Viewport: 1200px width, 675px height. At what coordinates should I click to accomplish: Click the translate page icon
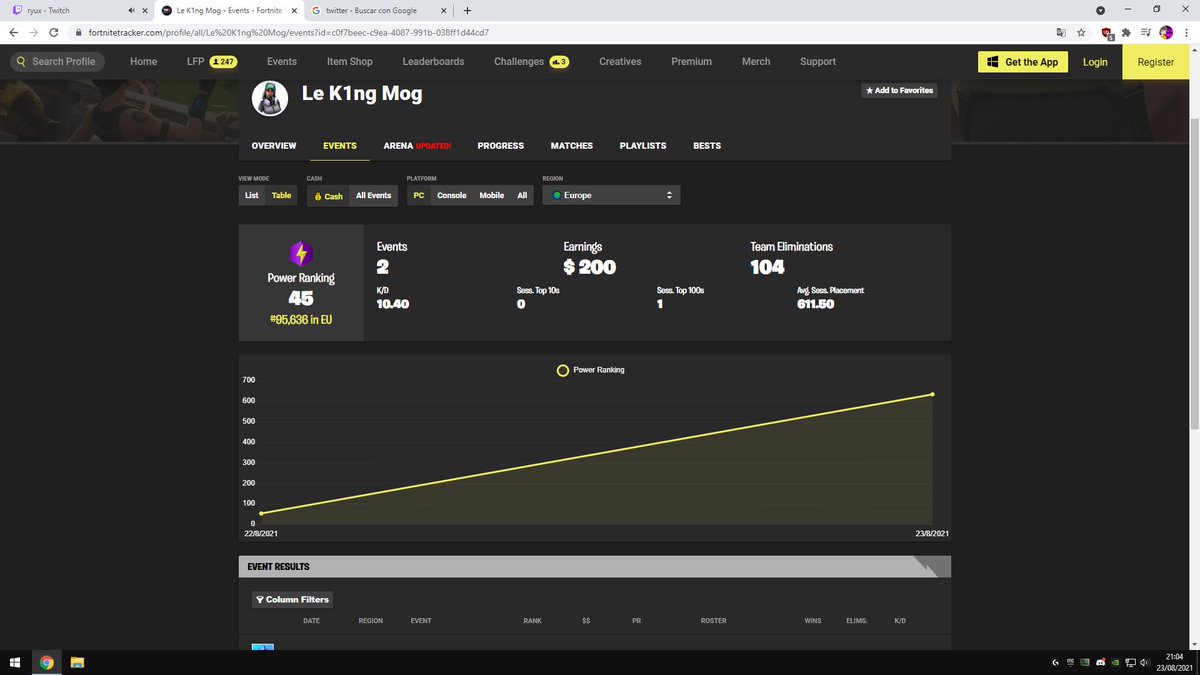1061,32
